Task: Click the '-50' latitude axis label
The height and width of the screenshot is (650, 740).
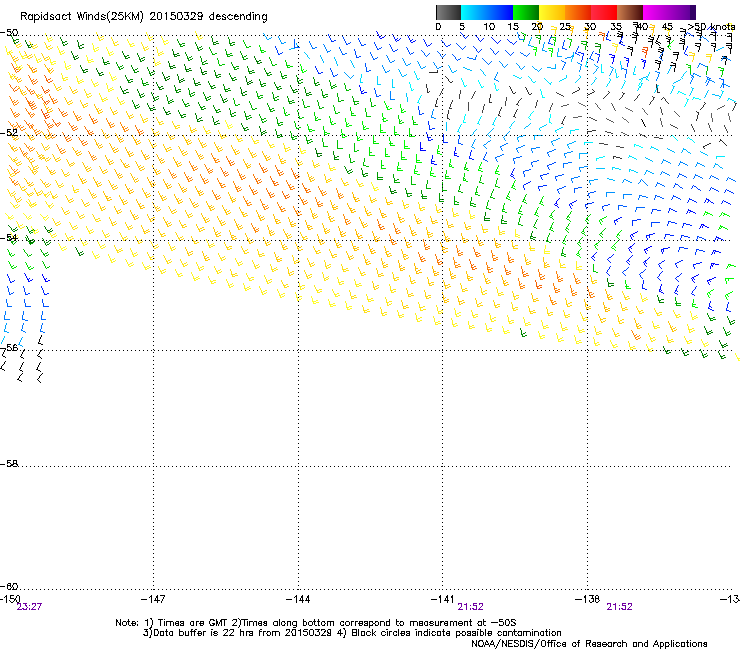Action: 9,33
